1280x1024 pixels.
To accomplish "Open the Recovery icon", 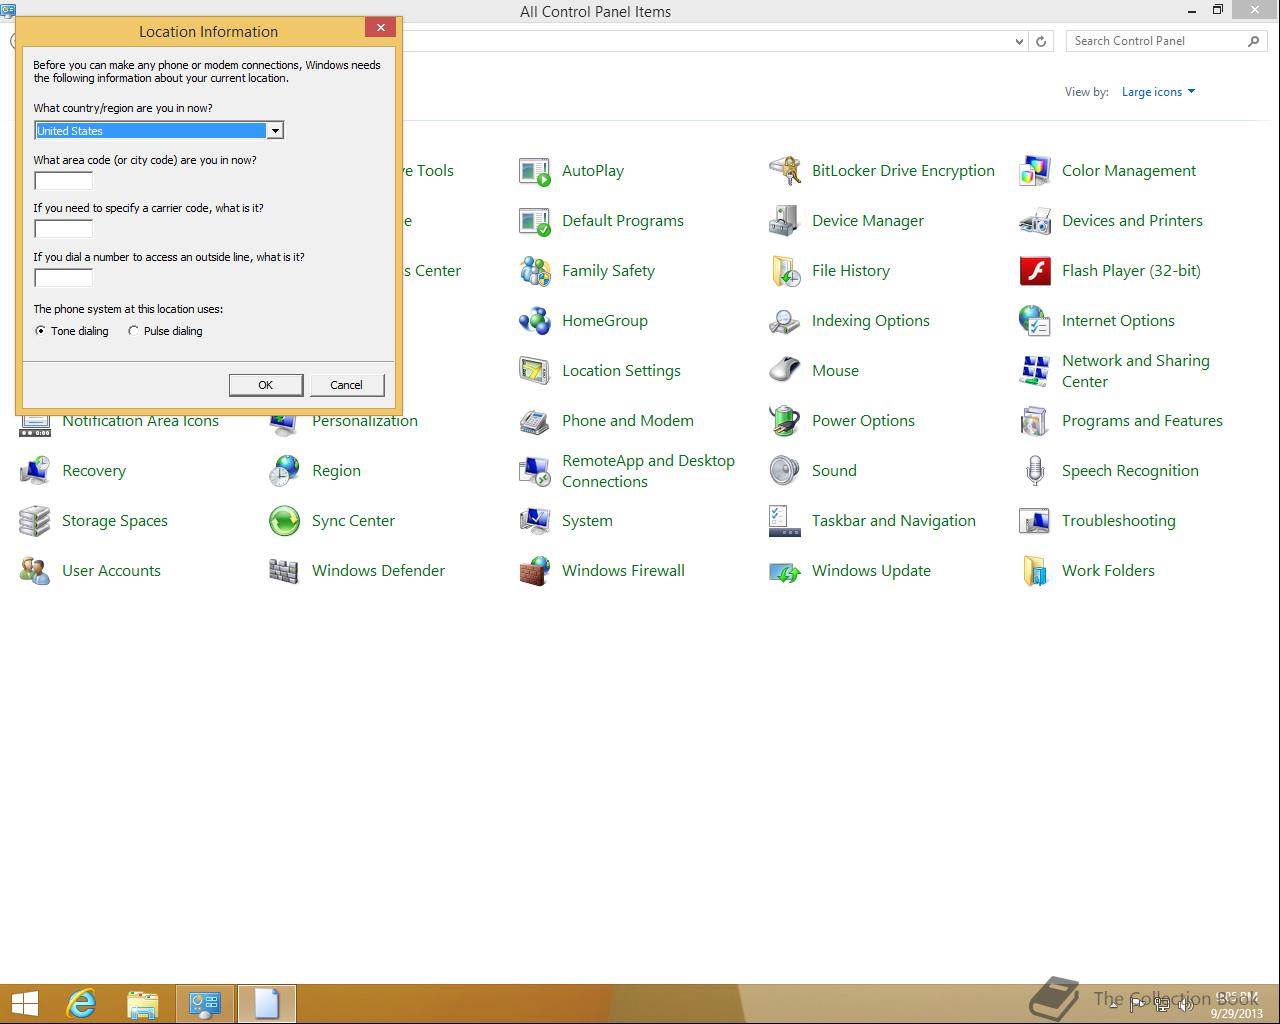I will tap(35, 471).
